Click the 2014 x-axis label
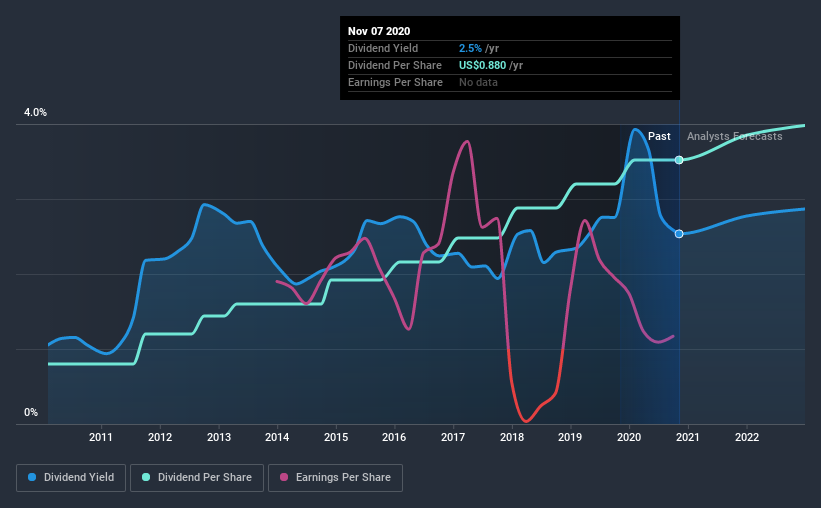 coord(277,437)
